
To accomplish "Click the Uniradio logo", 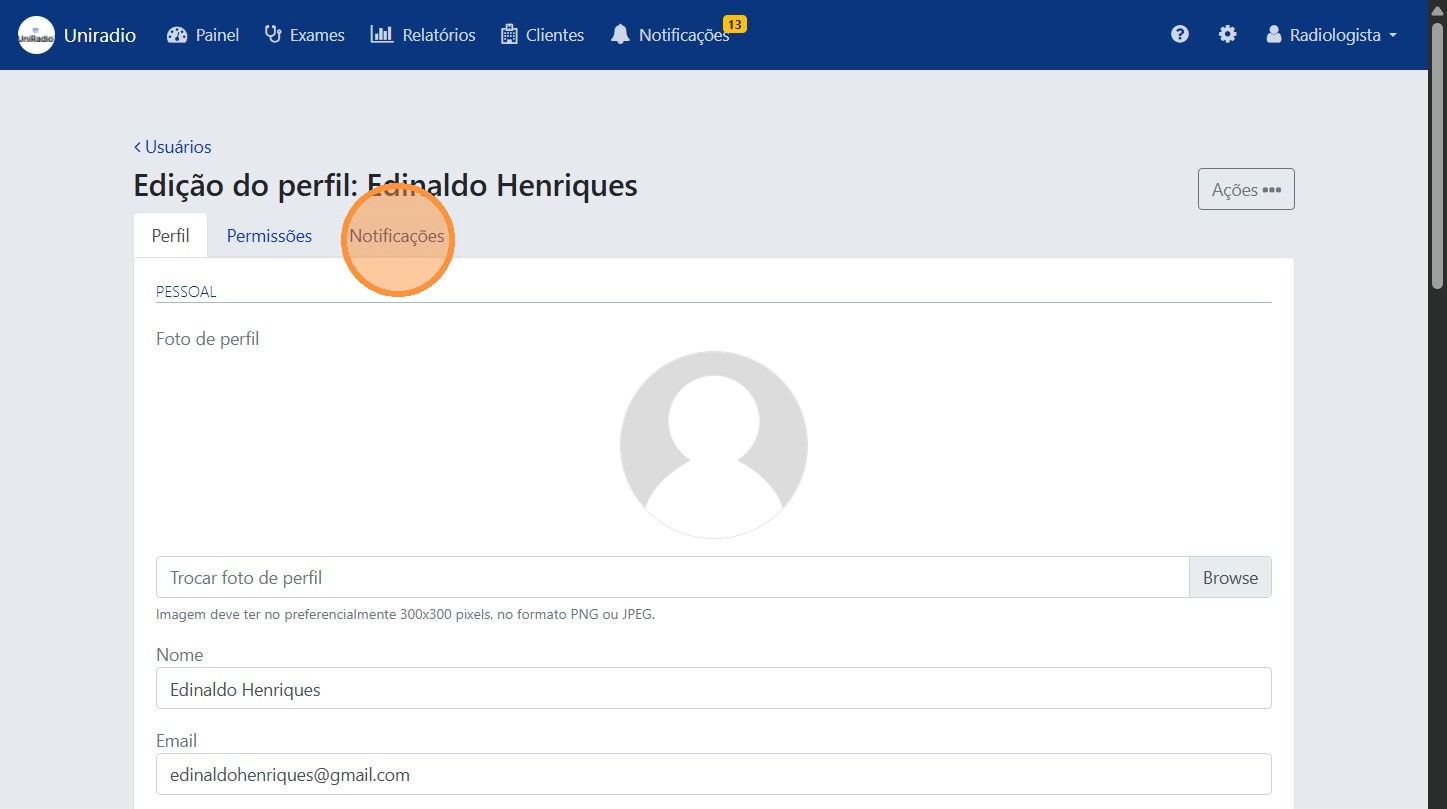I will 36,34.
